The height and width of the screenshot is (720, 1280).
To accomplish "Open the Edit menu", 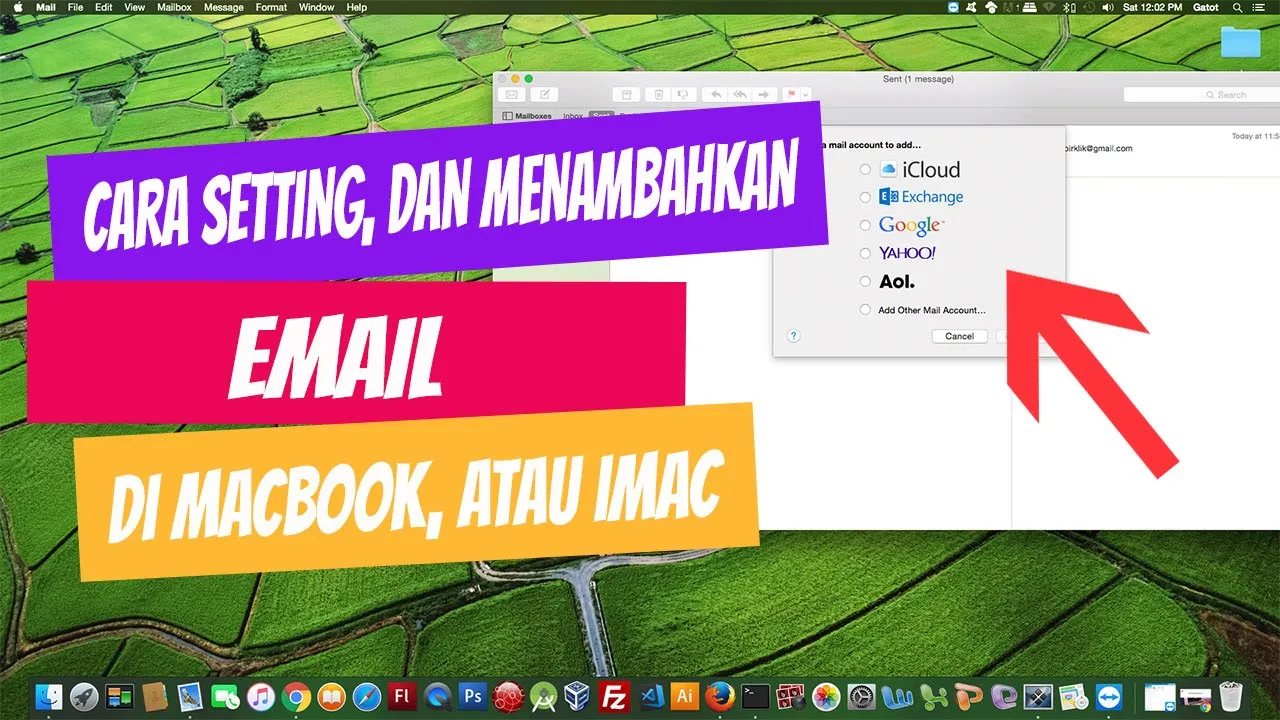I will point(104,7).
